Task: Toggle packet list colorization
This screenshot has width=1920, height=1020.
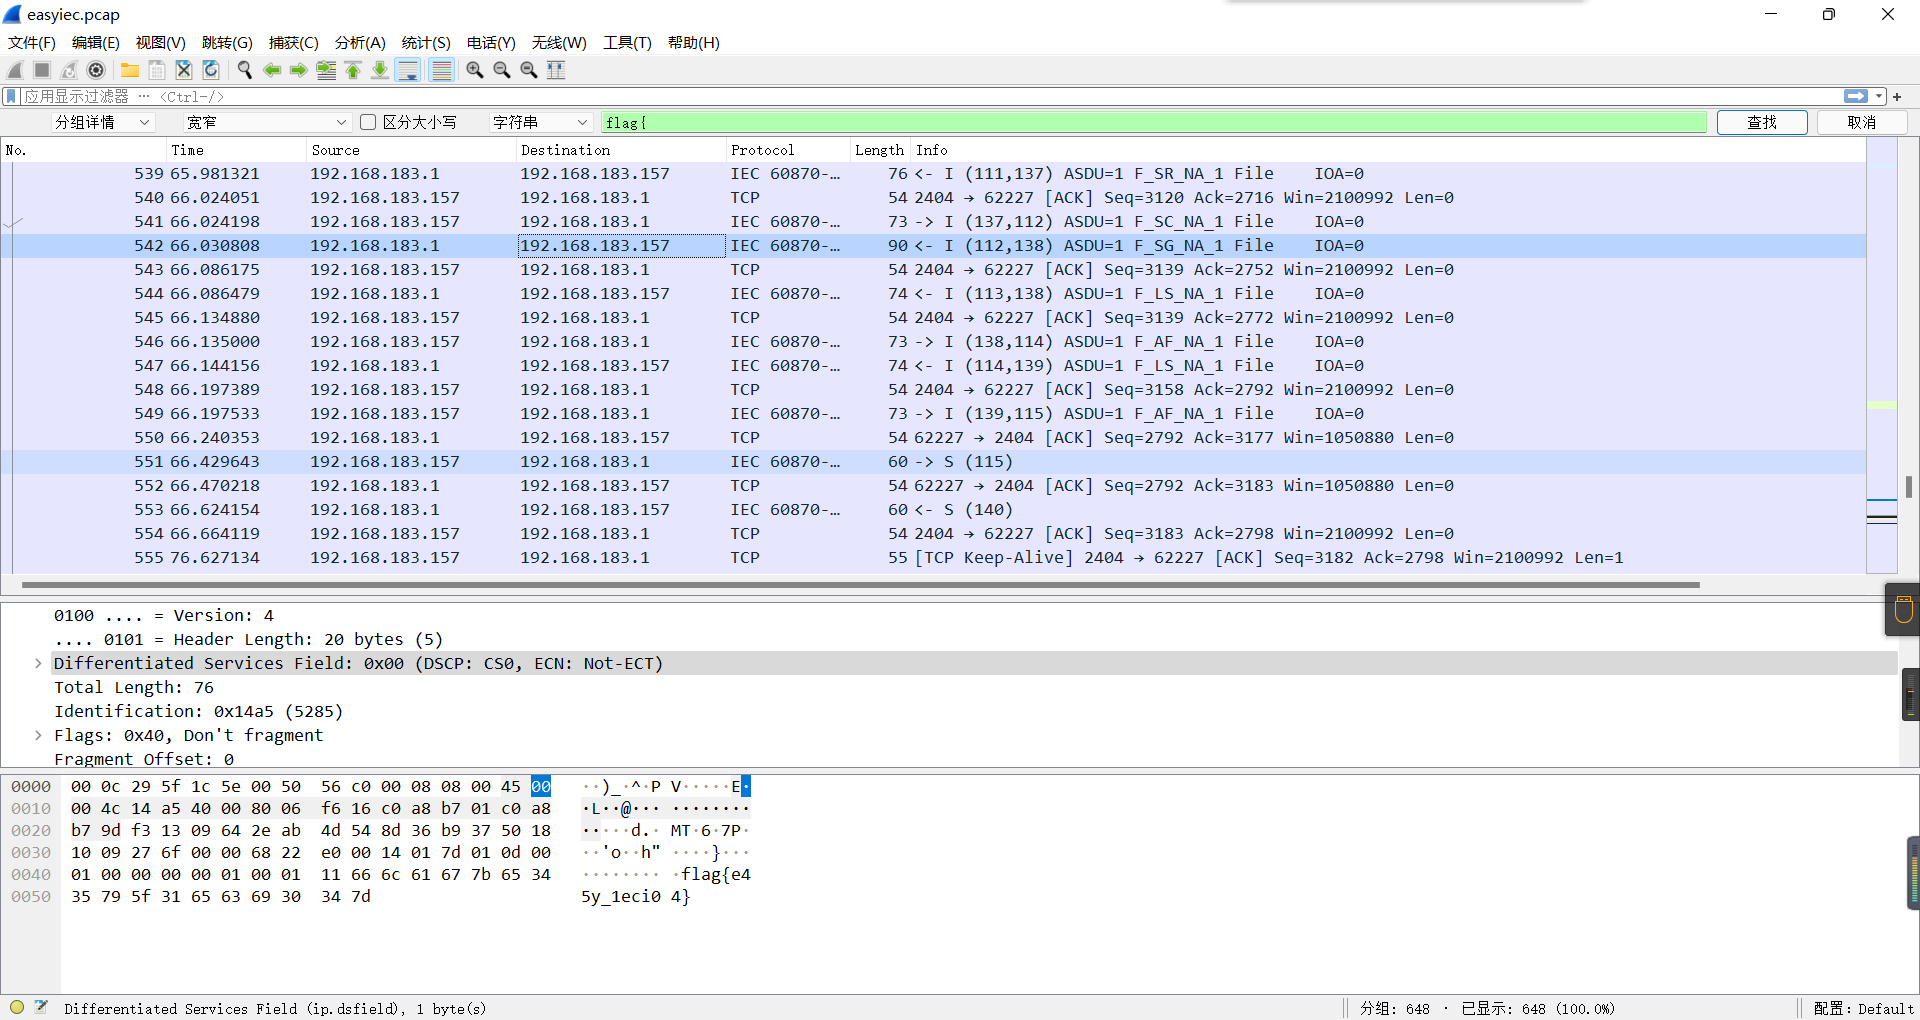Action: click(x=441, y=70)
